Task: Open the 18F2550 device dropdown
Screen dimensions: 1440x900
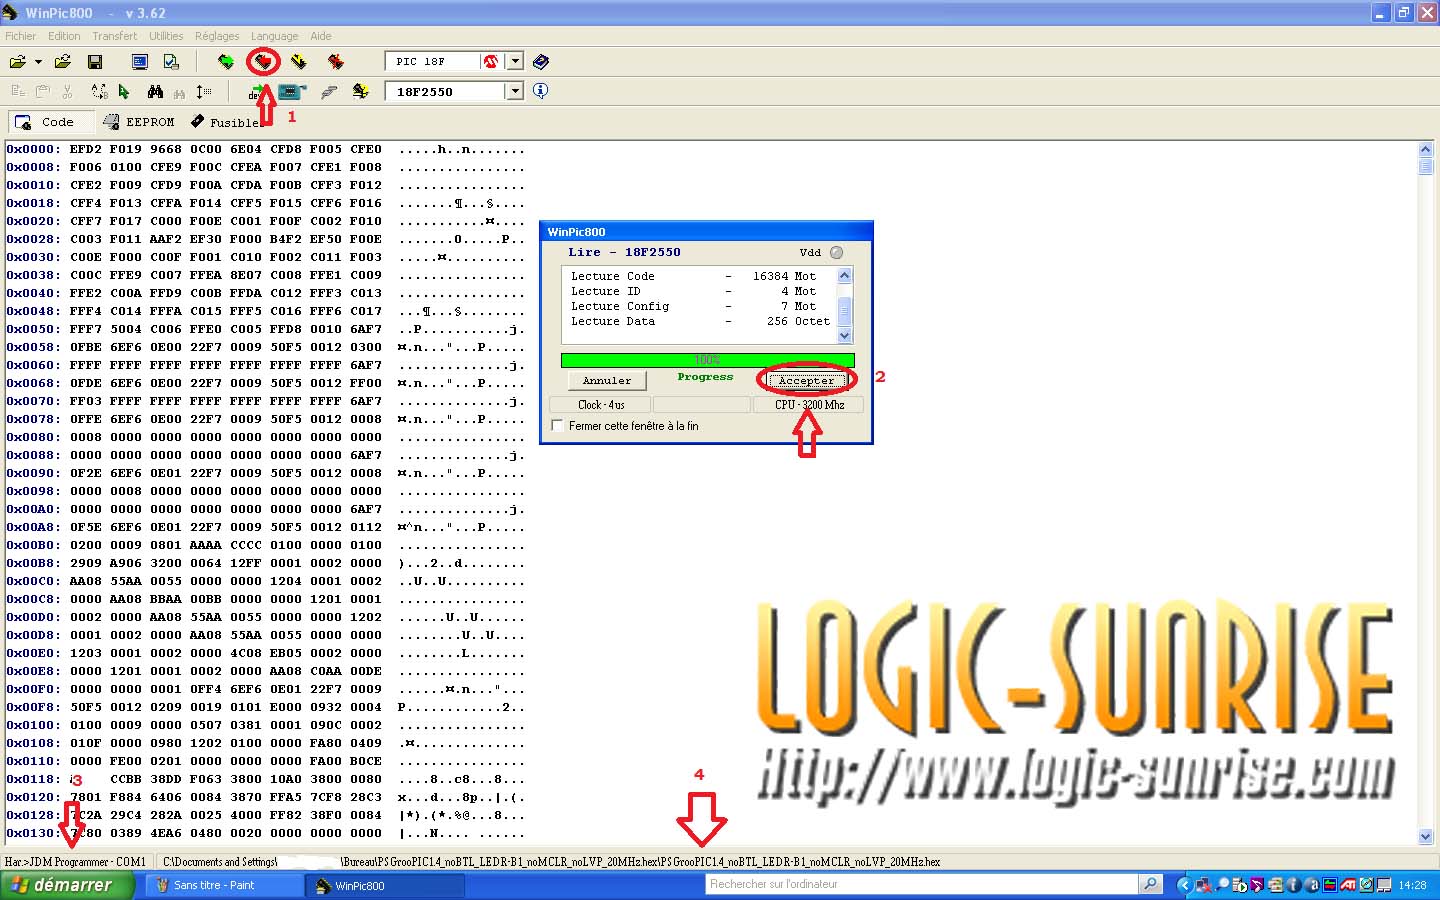Action: (515, 92)
